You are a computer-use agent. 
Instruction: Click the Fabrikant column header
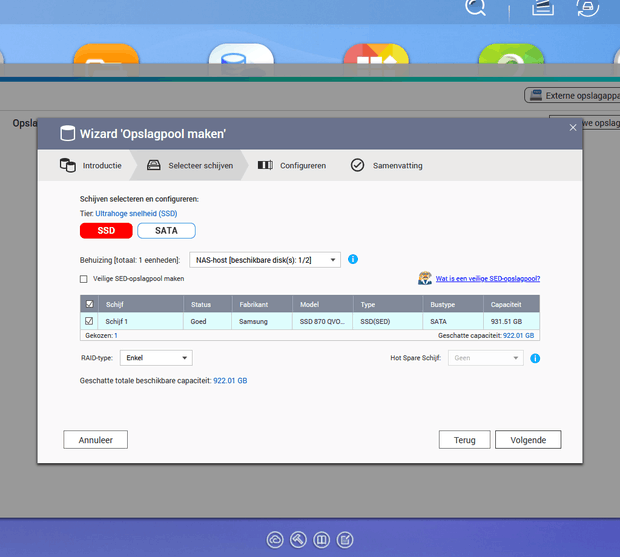click(262, 304)
